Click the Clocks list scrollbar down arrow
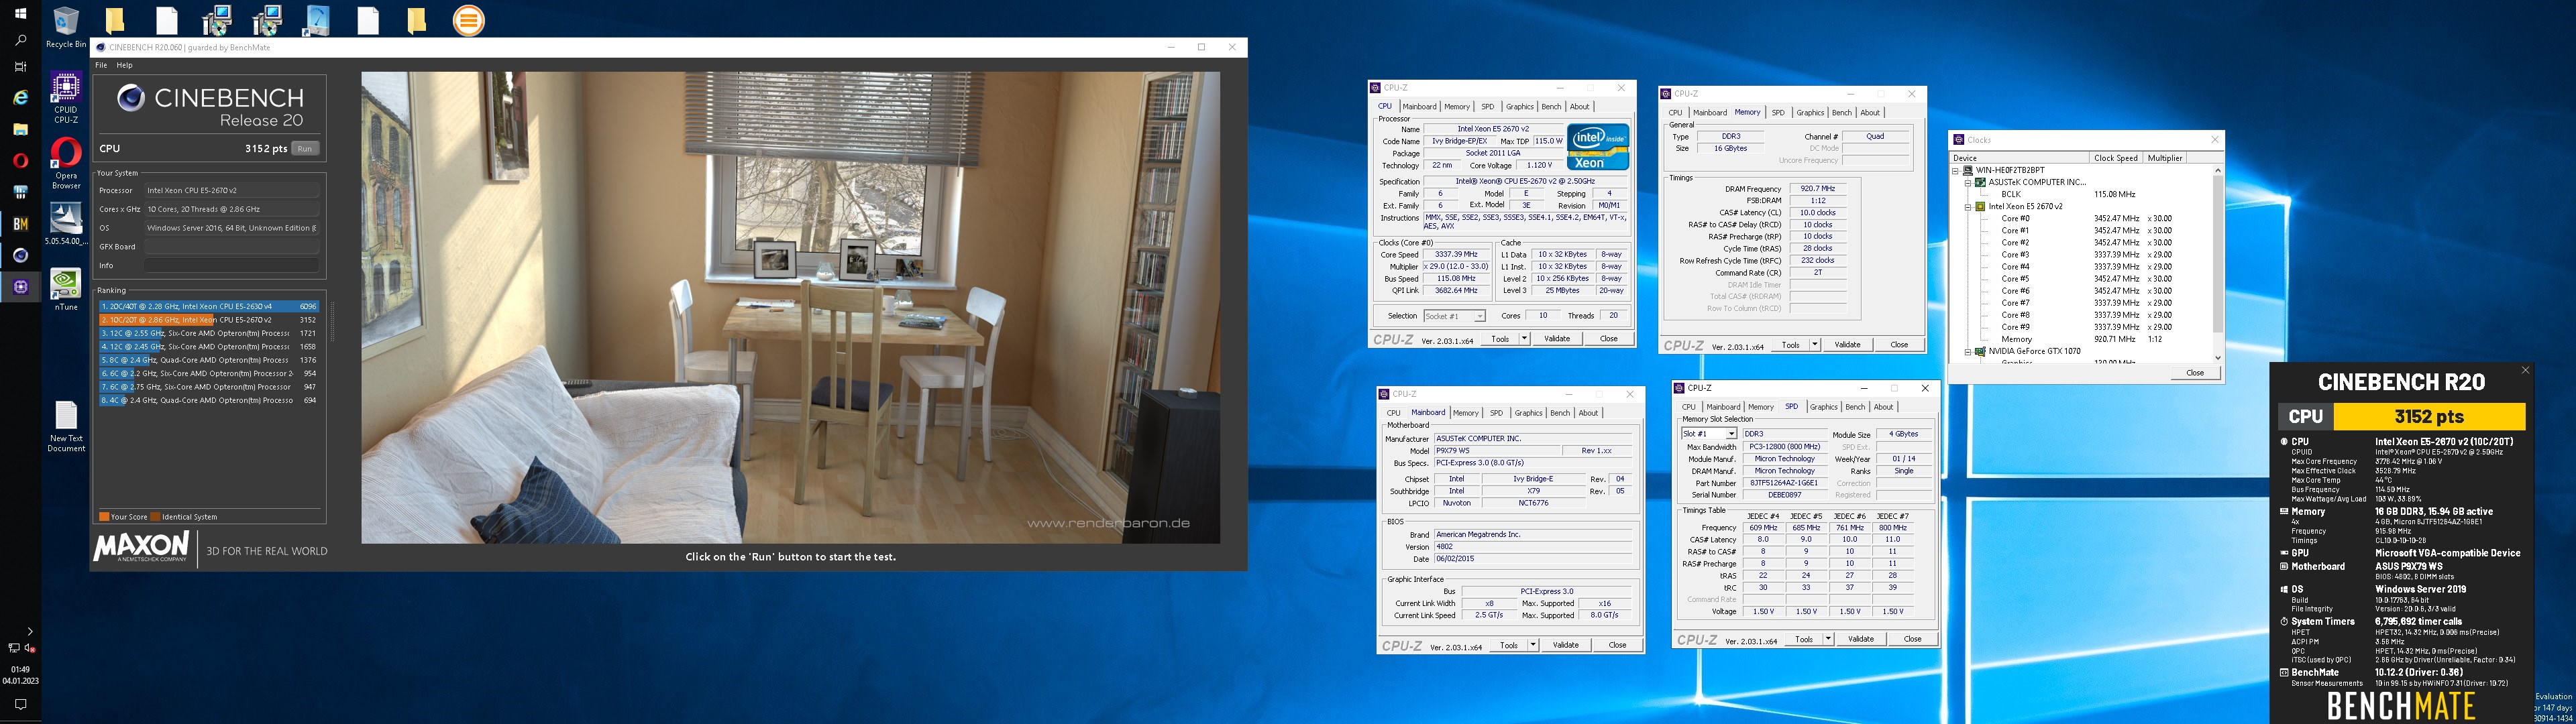 coord(2217,357)
